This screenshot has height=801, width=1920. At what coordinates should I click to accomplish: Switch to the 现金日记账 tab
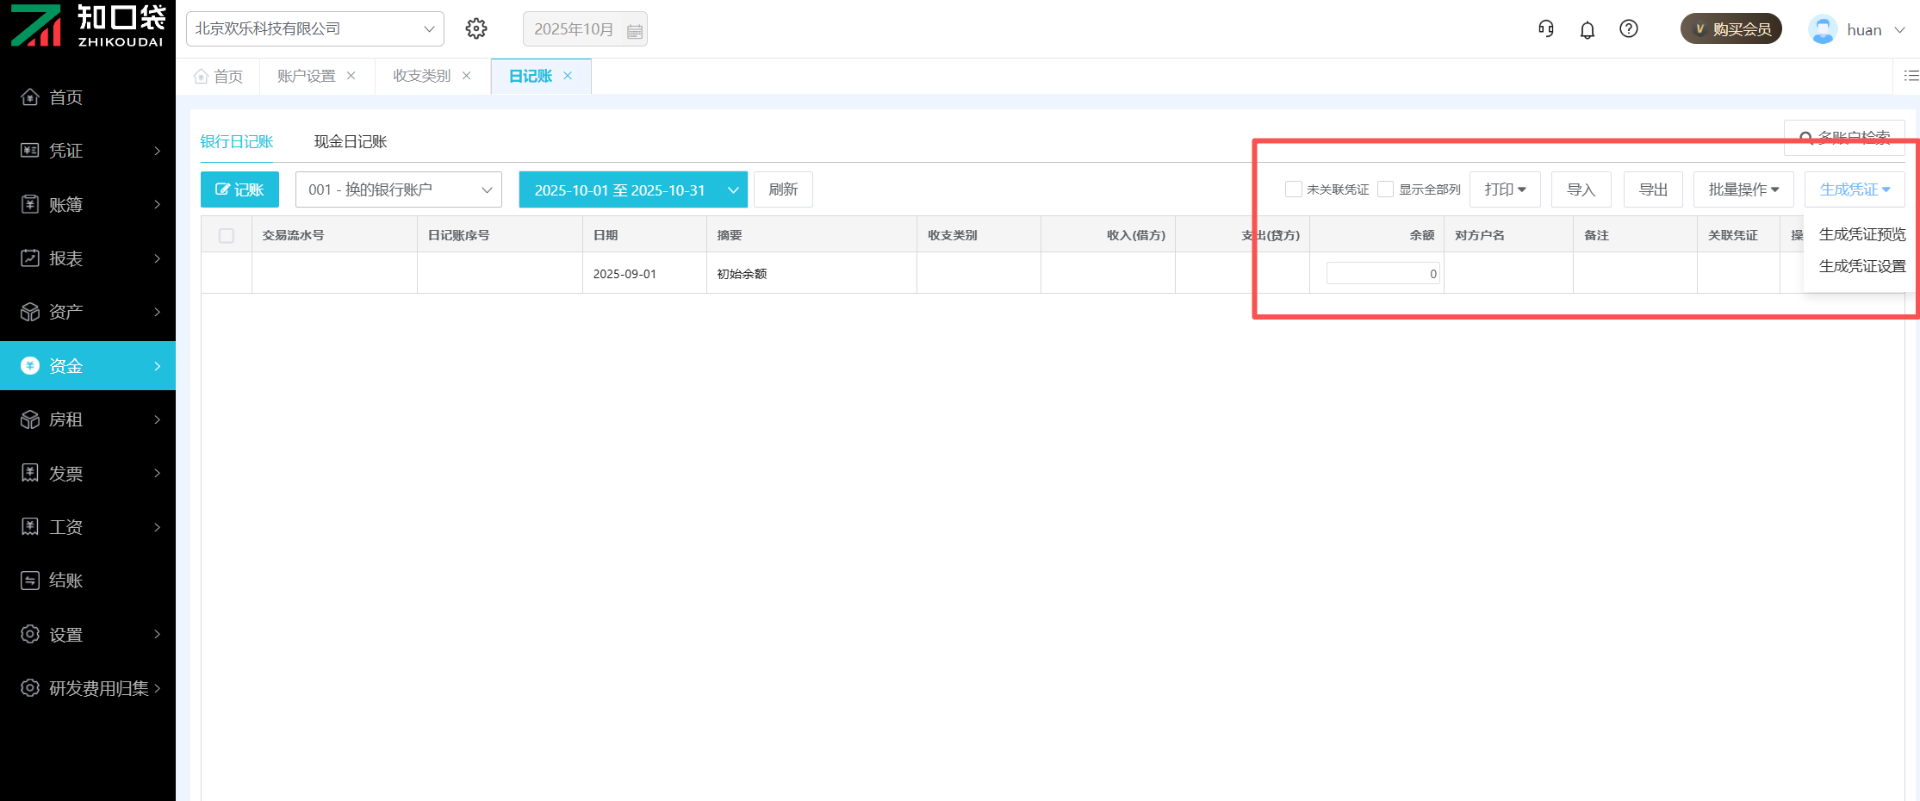coord(350,142)
